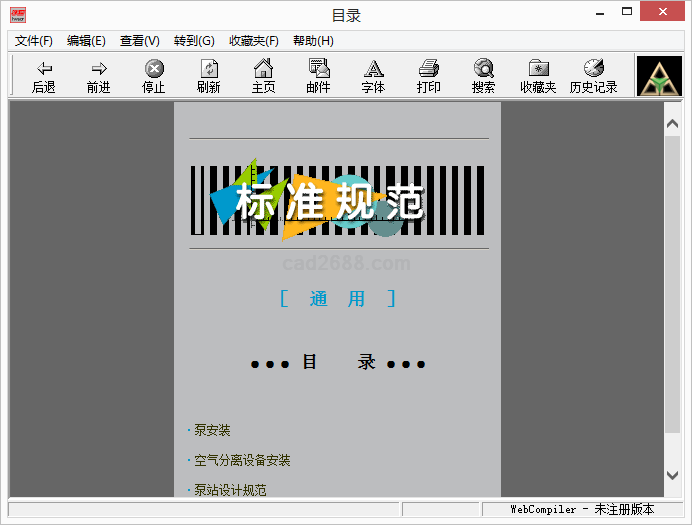Click the scrollbar down arrow
The height and width of the screenshot is (525, 692).
tap(672, 476)
